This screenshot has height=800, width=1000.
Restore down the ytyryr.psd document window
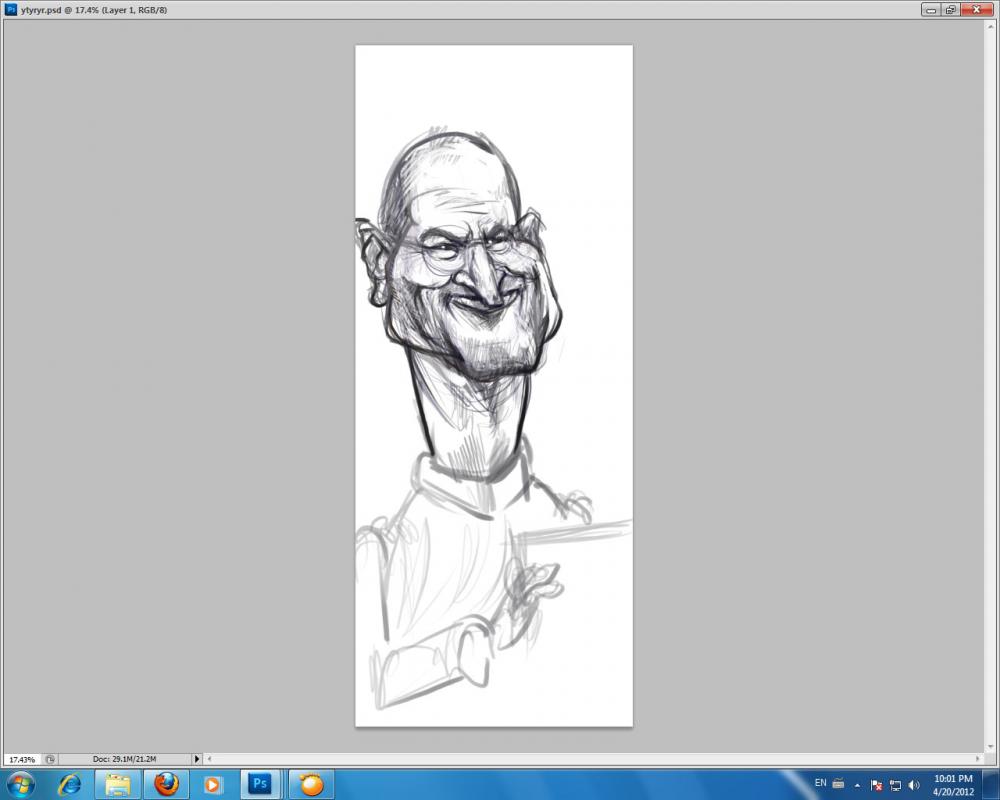950,10
